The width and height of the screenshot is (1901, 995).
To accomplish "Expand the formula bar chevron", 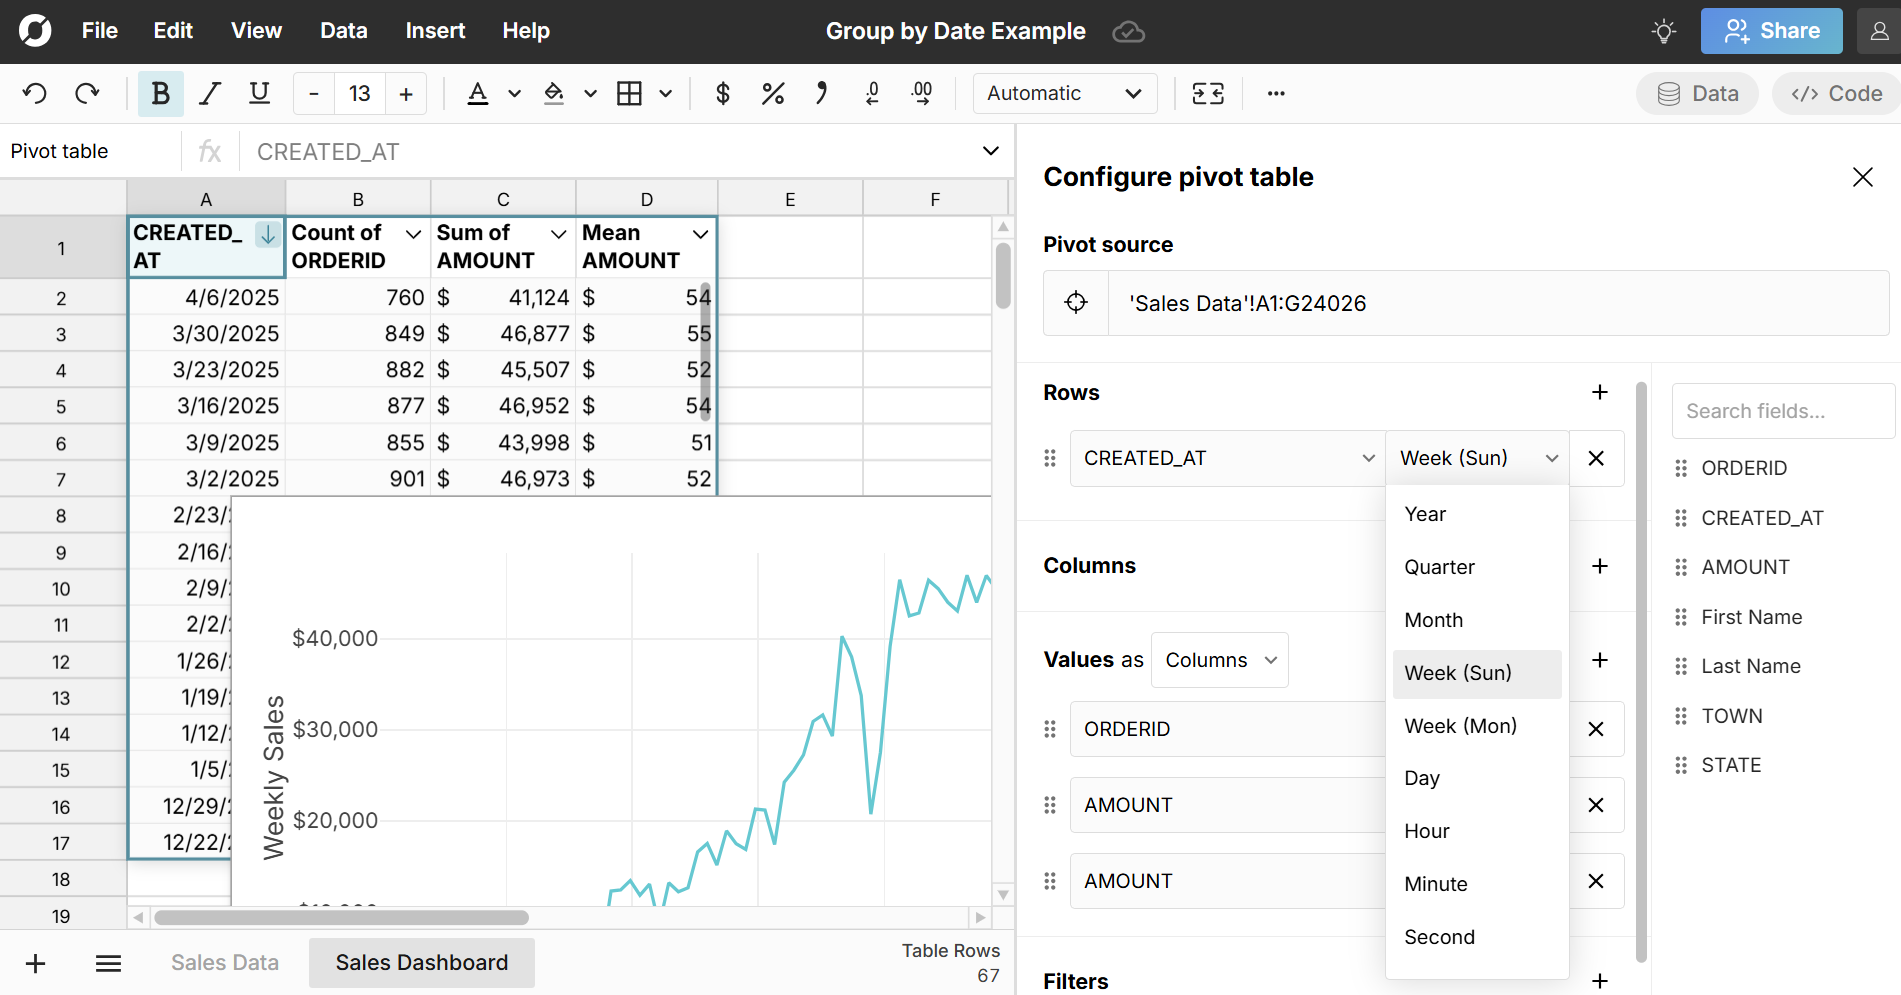I will tap(989, 151).
